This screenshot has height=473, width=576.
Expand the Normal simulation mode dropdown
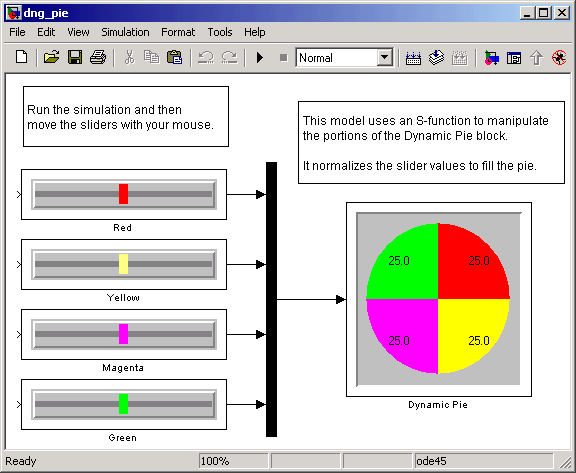385,57
